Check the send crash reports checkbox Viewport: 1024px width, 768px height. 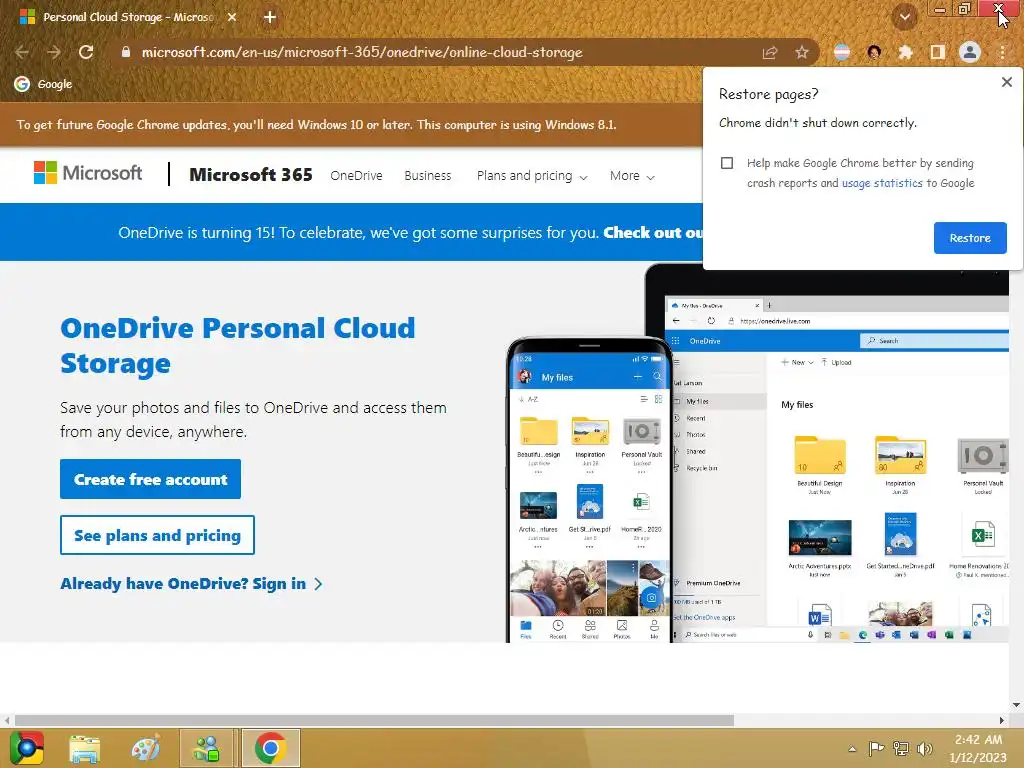[x=727, y=163]
